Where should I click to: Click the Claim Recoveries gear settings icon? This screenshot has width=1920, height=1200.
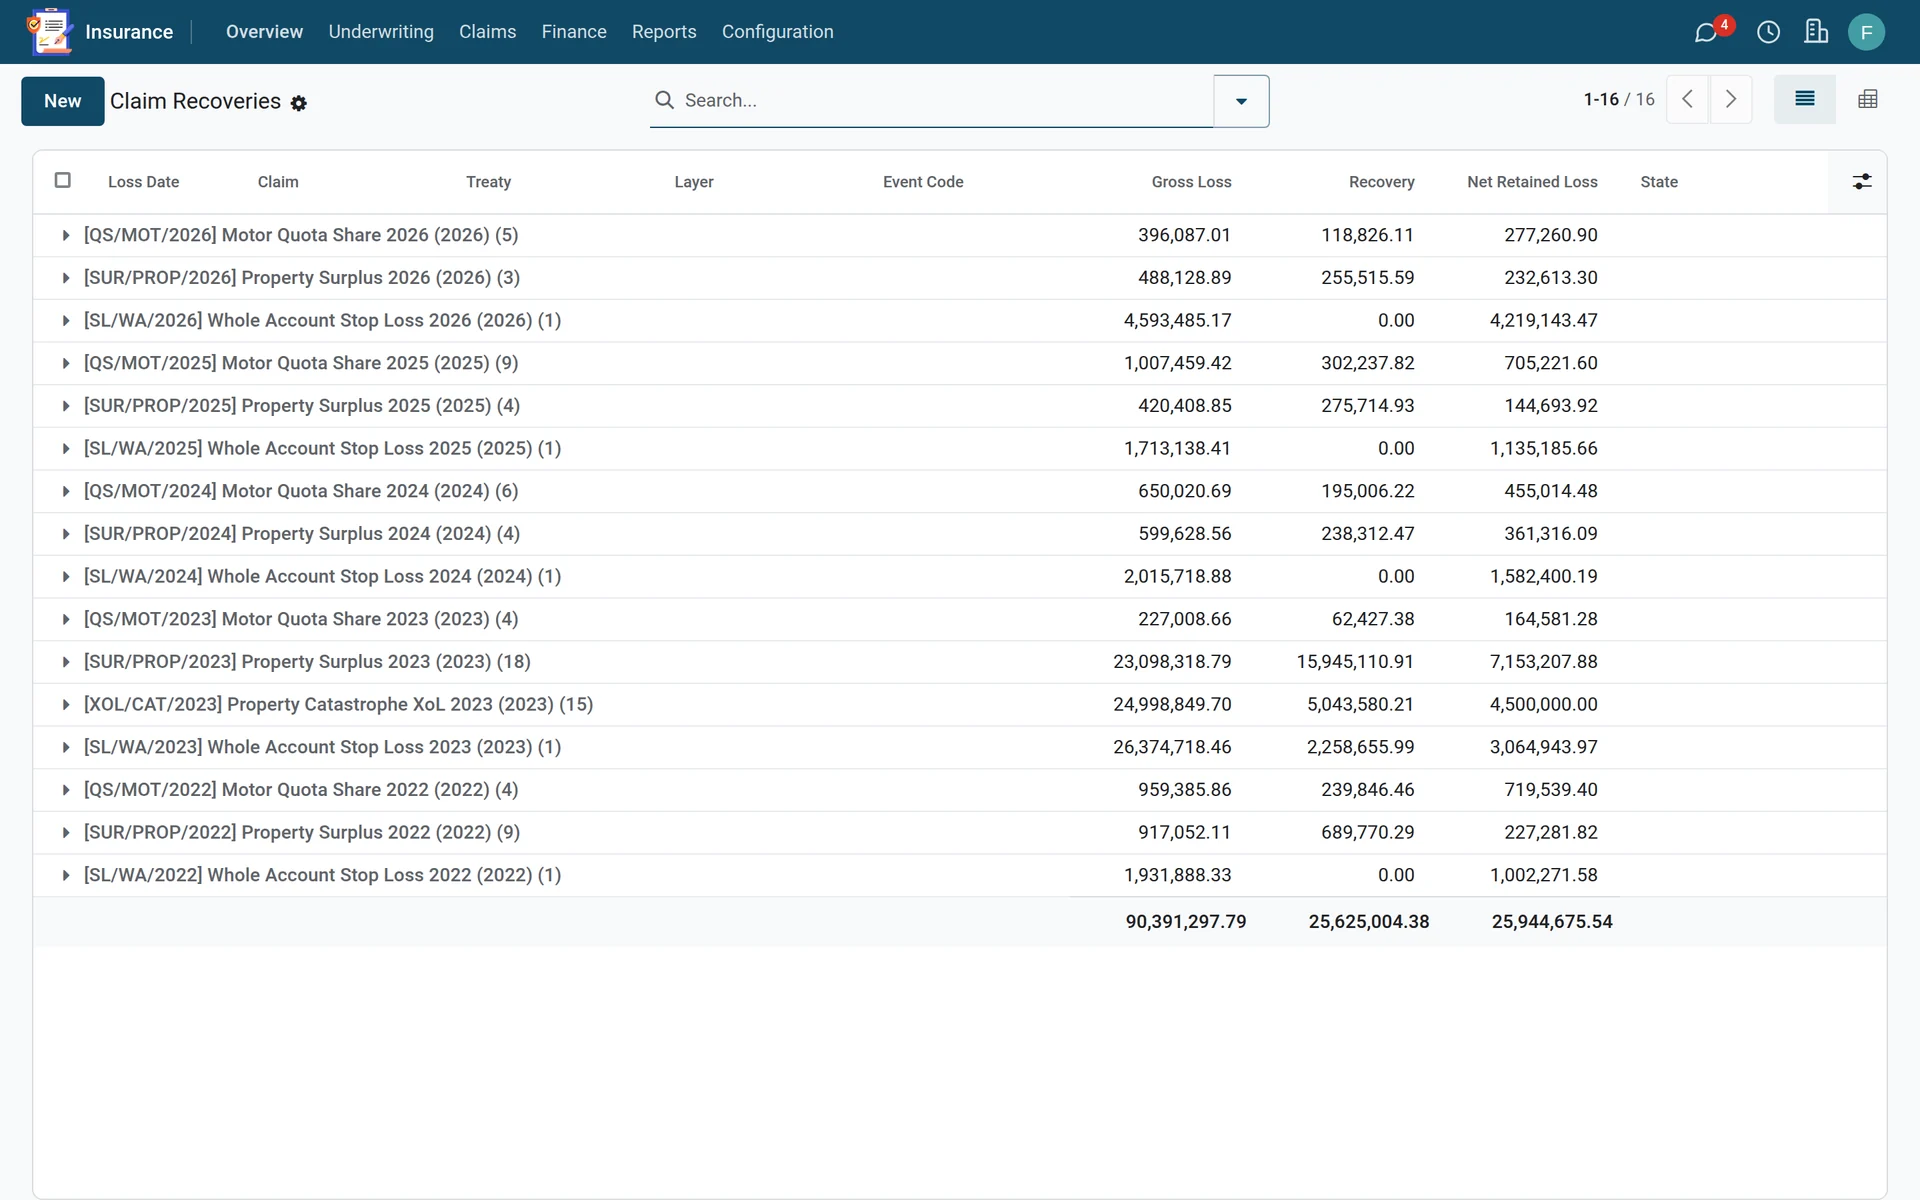[298, 103]
